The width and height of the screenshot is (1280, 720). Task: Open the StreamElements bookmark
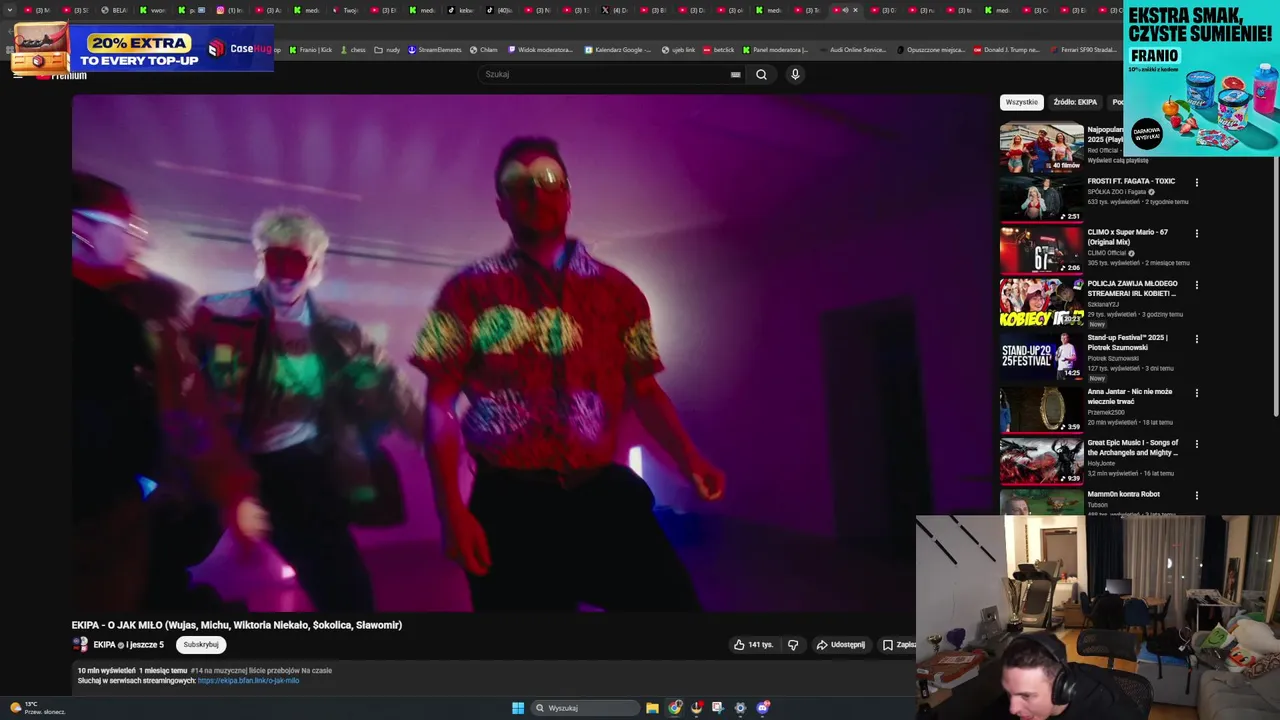435,49
